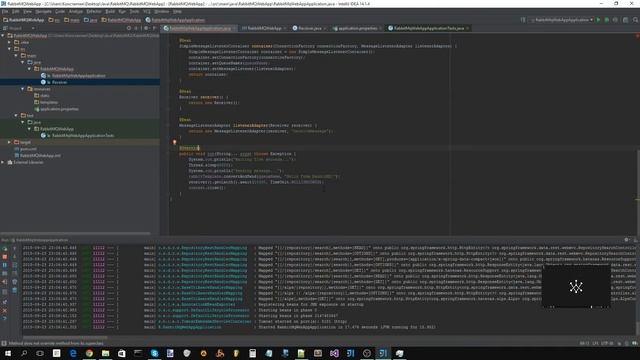Collapse the src folder node
640x360 pixels.
coord(9,49)
